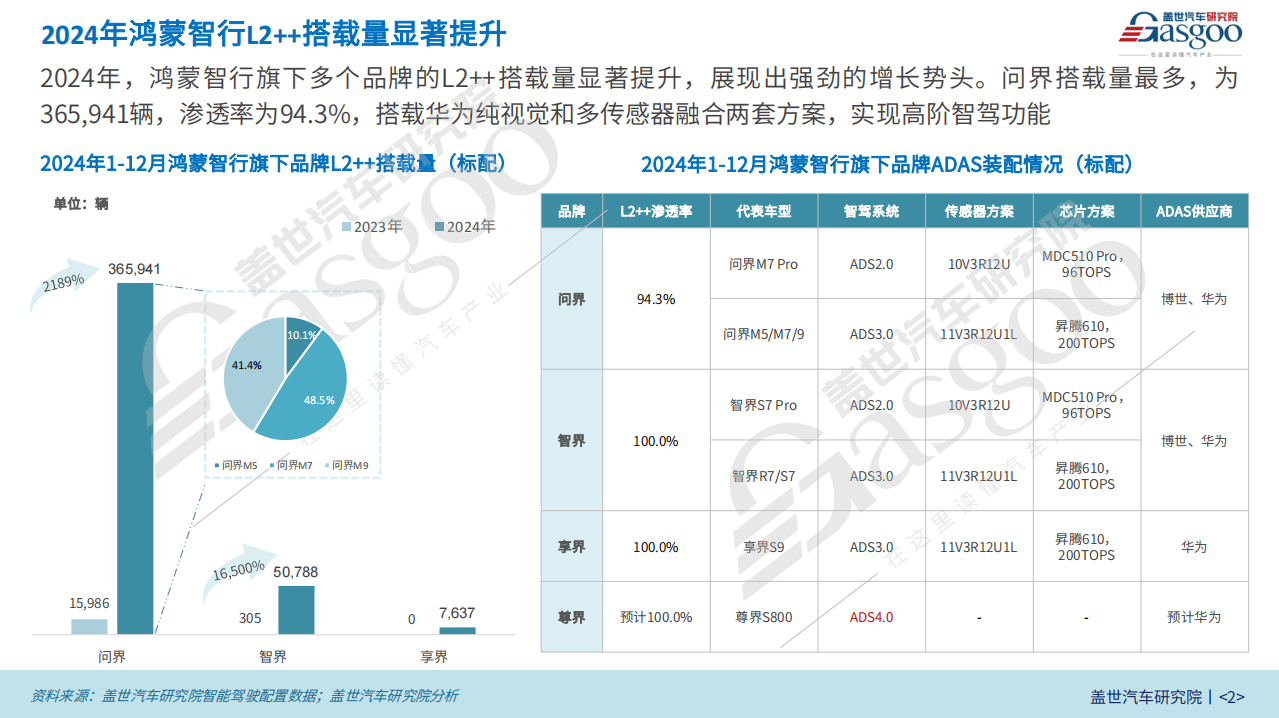Select the 智驾系统 column header

click(x=871, y=211)
